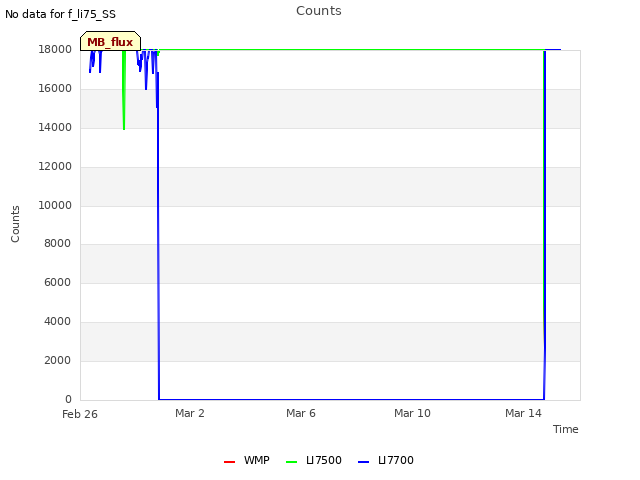Click the green LI7500 dip near 14000
Image resolution: width=640 pixels, height=480 pixels.
(124, 129)
